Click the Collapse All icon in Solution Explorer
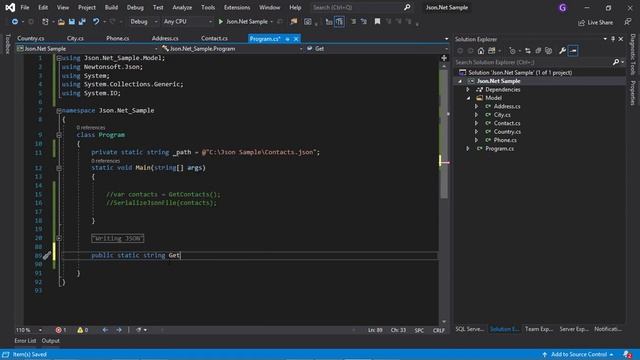The height and width of the screenshot is (360, 640). click(x=538, y=51)
